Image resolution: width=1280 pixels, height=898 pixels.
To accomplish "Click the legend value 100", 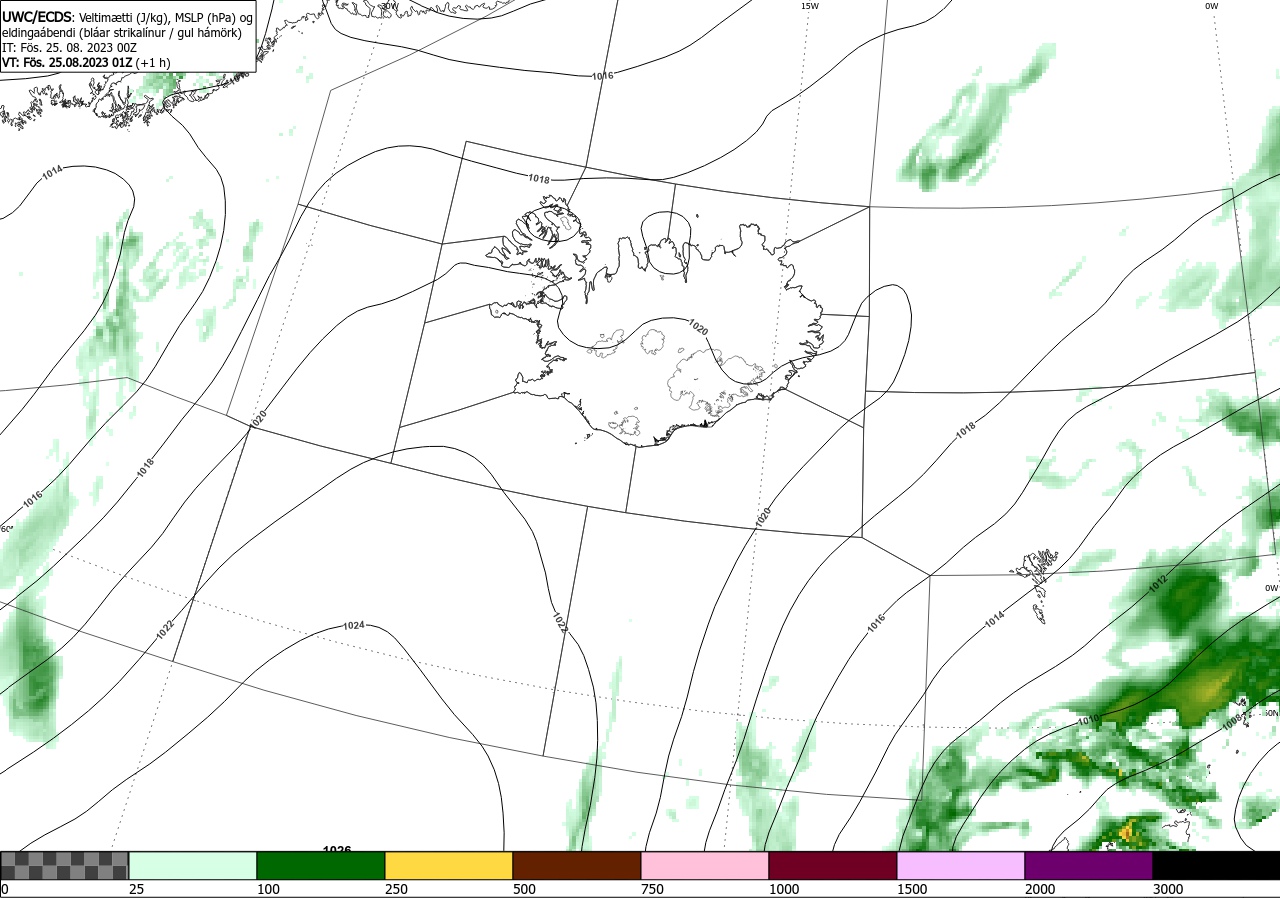I will 269,889.
